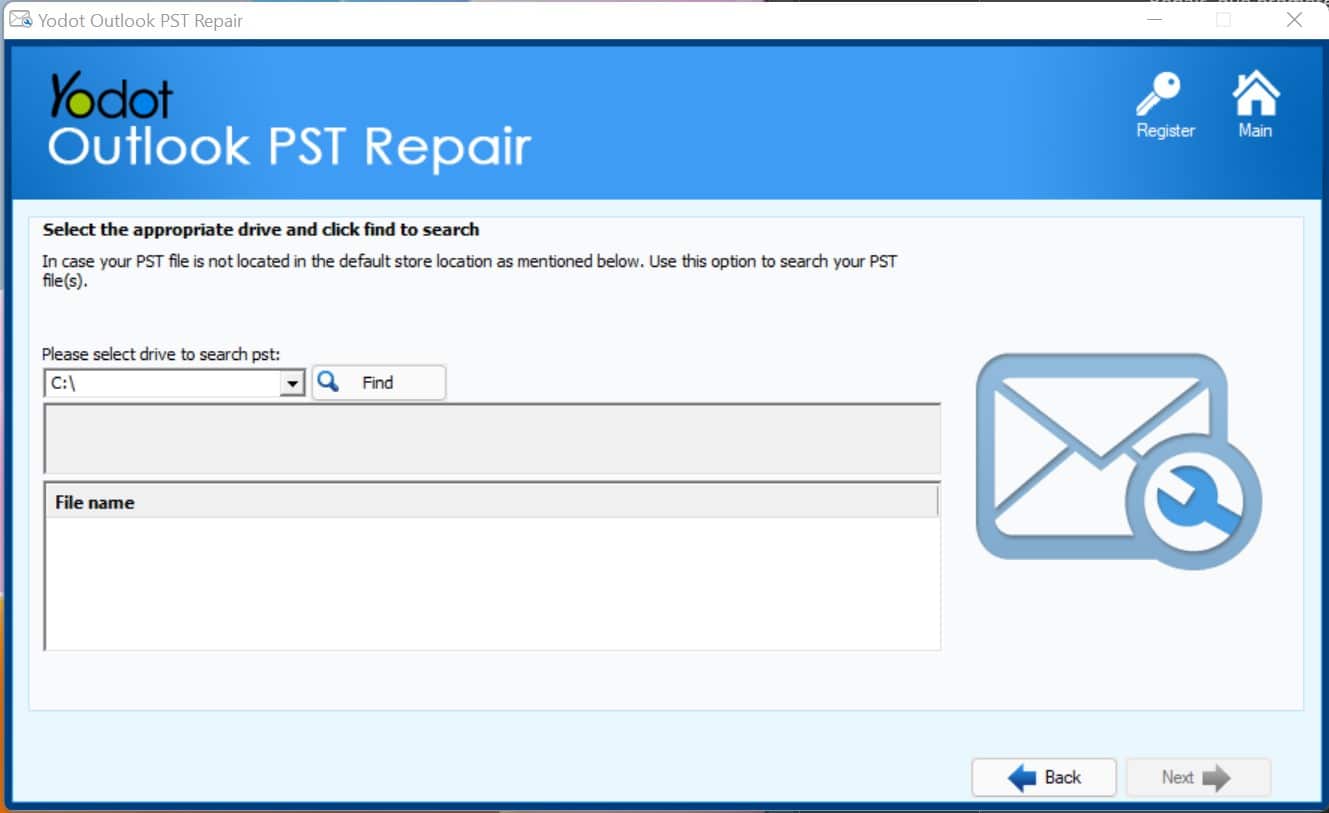Click the gray Next arrow icon
The width and height of the screenshot is (1329, 813).
point(1216,778)
